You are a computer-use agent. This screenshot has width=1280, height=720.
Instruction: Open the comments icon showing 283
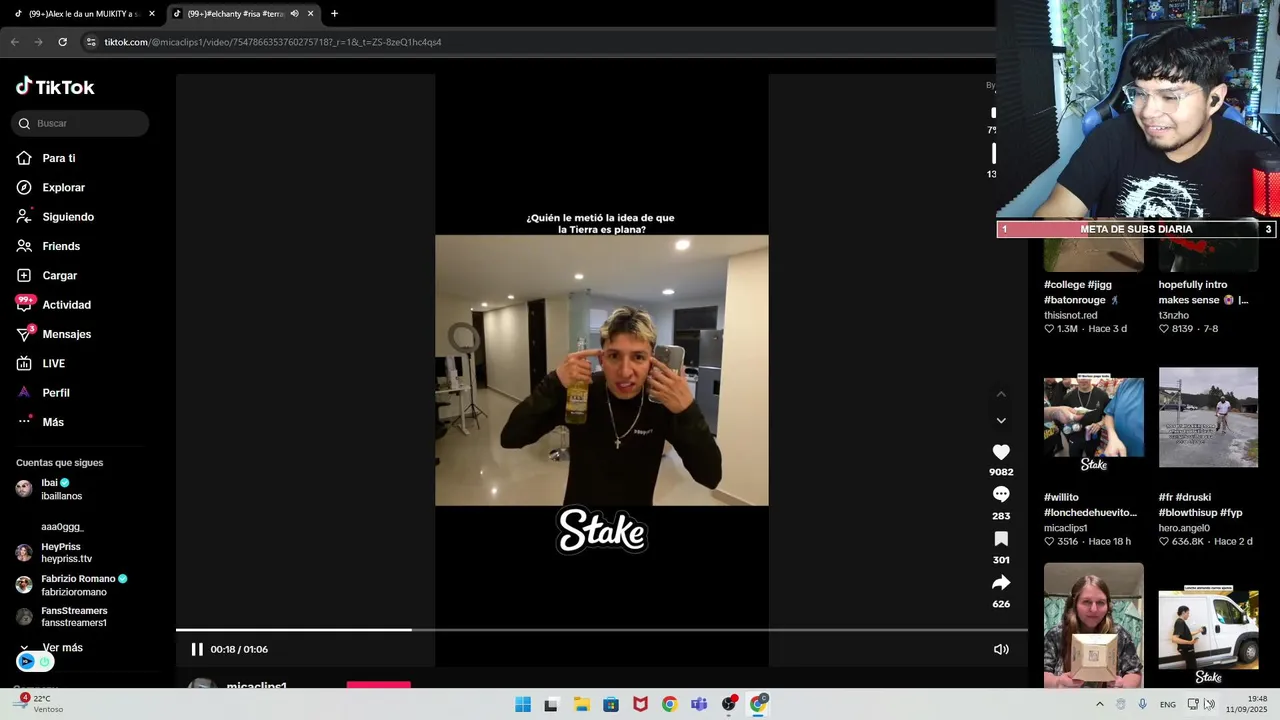click(1001, 495)
